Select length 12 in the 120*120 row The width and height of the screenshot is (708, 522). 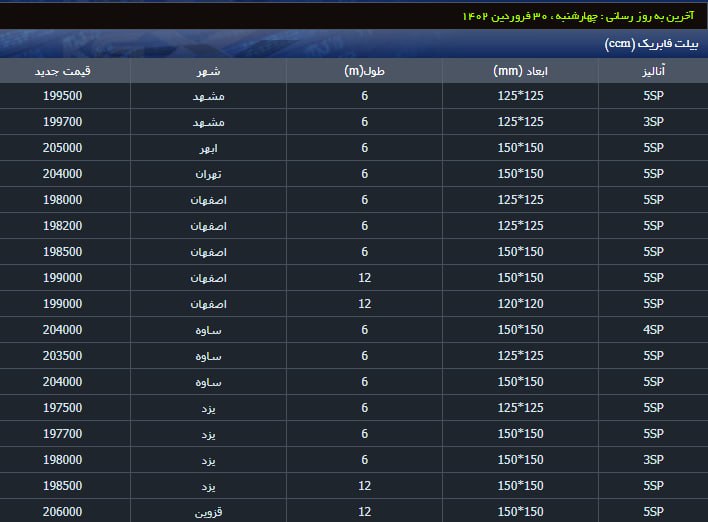[x=364, y=304]
